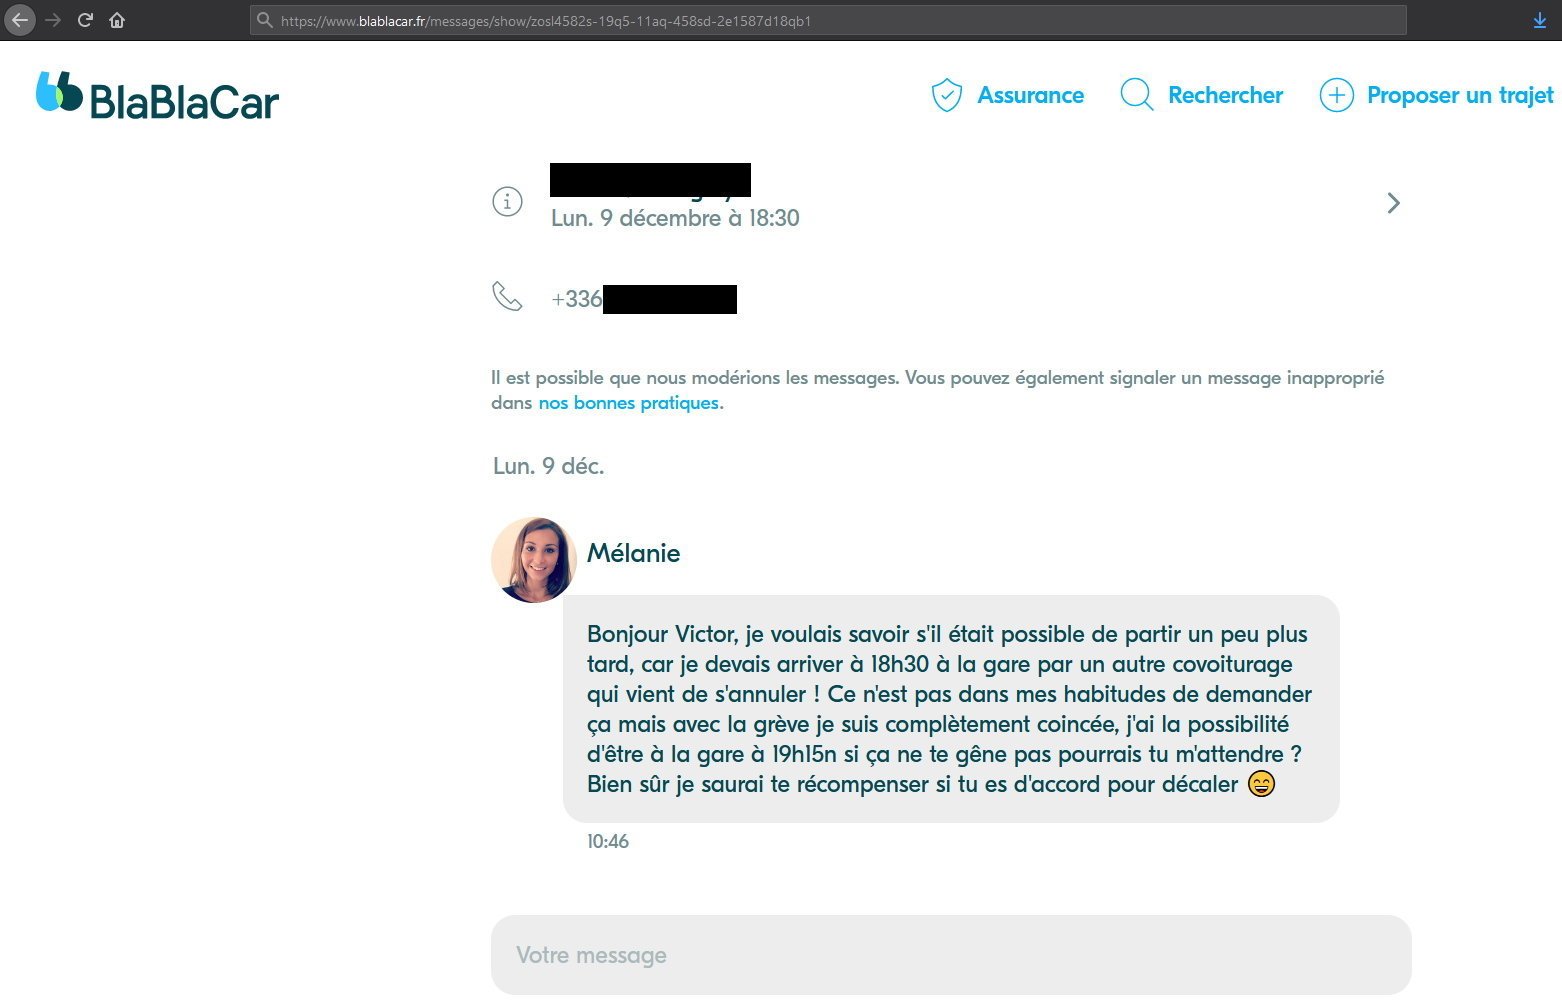Follow the nos bonnes pratiques link
The image size is (1562, 1000).
(x=629, y=403)
